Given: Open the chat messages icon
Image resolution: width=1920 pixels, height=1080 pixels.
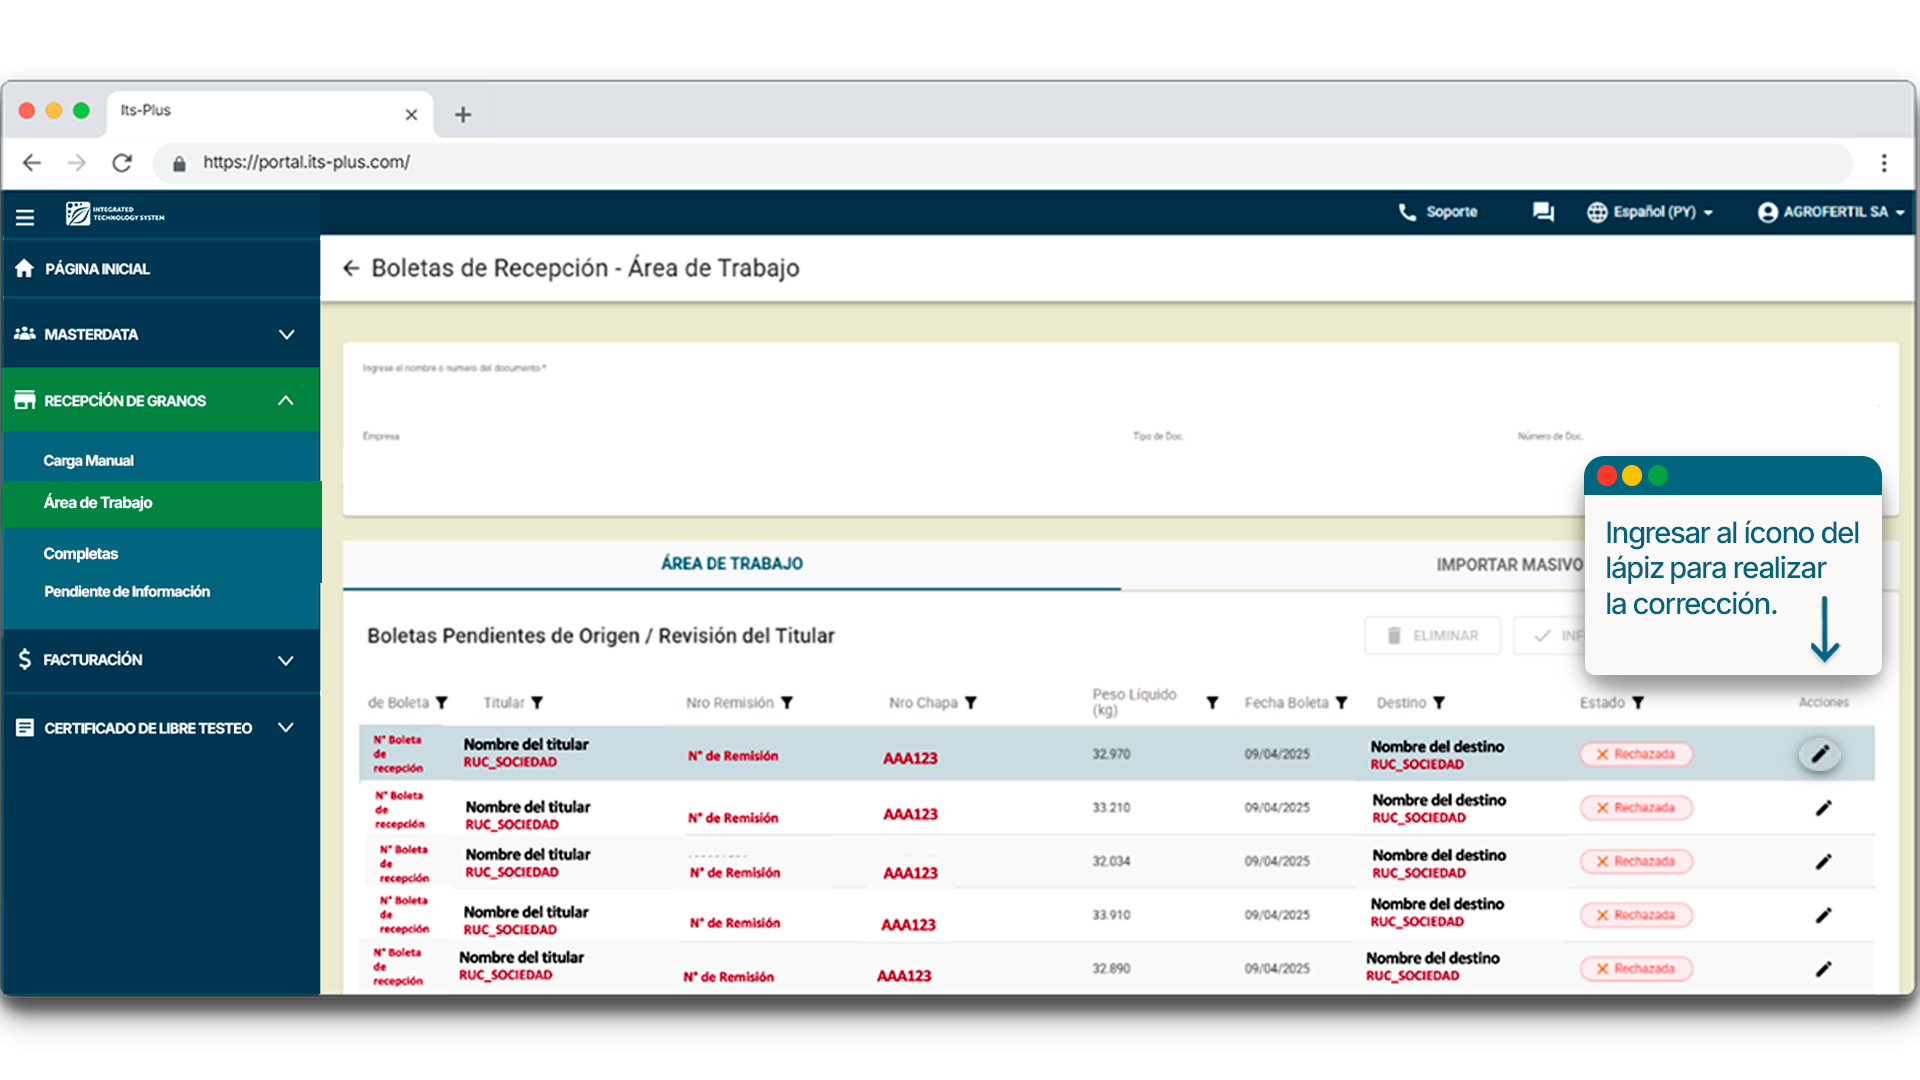Looking at the screenshot, I should [x=1543, y=212].
